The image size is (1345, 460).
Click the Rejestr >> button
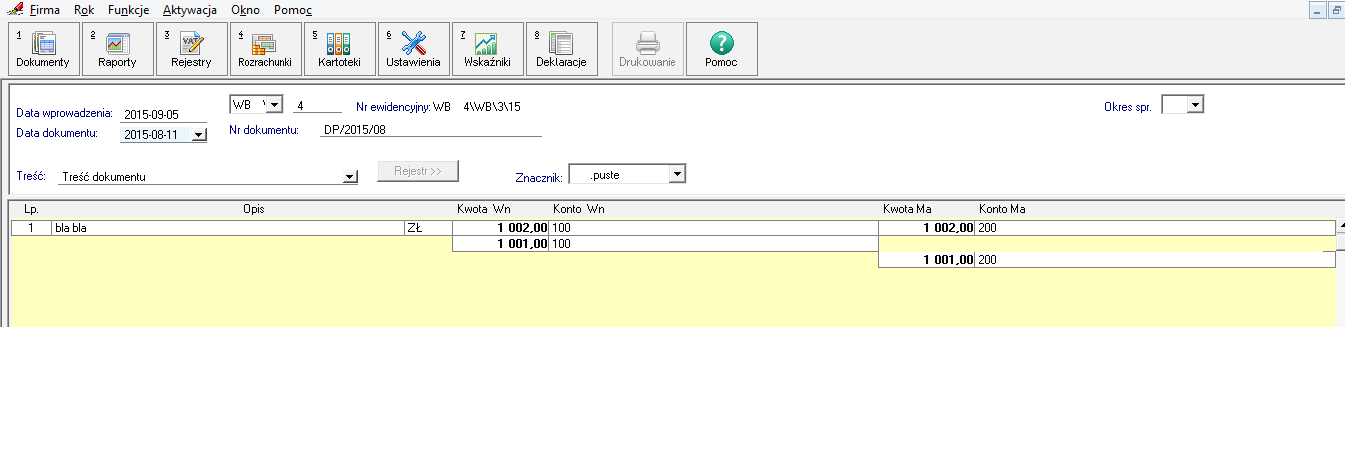tap(418, 171)
